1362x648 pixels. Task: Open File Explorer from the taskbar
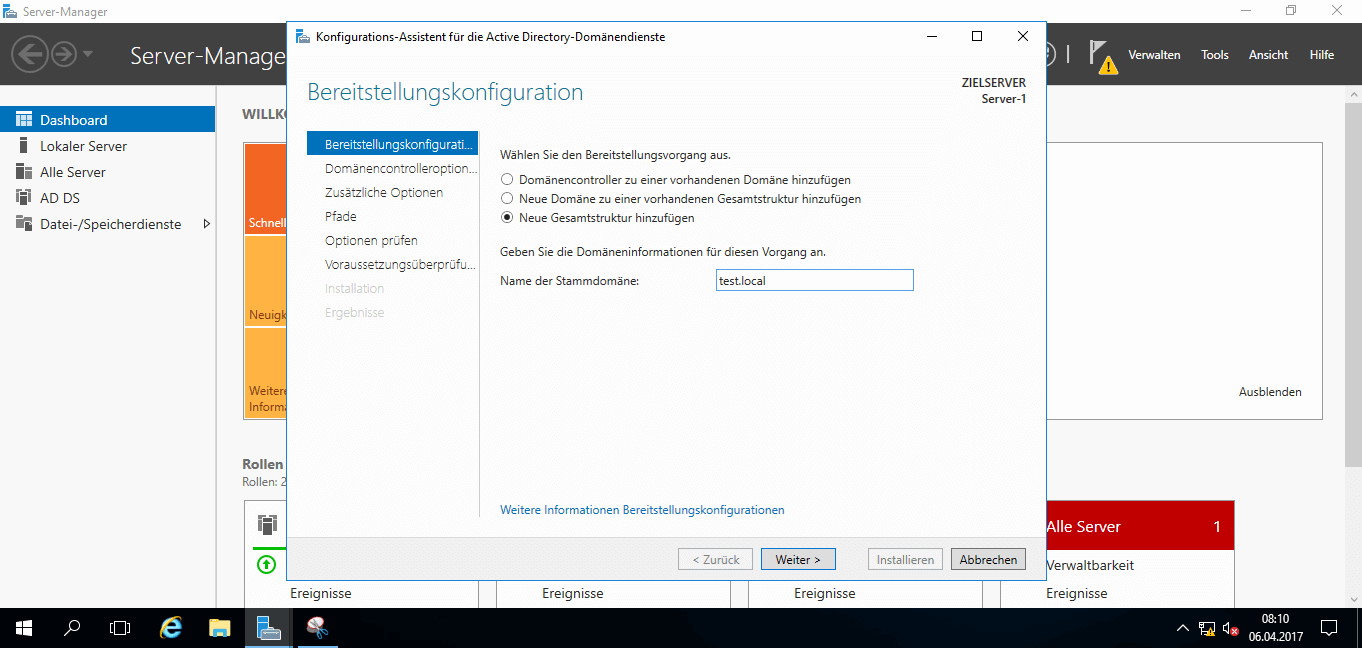[220, 628]
